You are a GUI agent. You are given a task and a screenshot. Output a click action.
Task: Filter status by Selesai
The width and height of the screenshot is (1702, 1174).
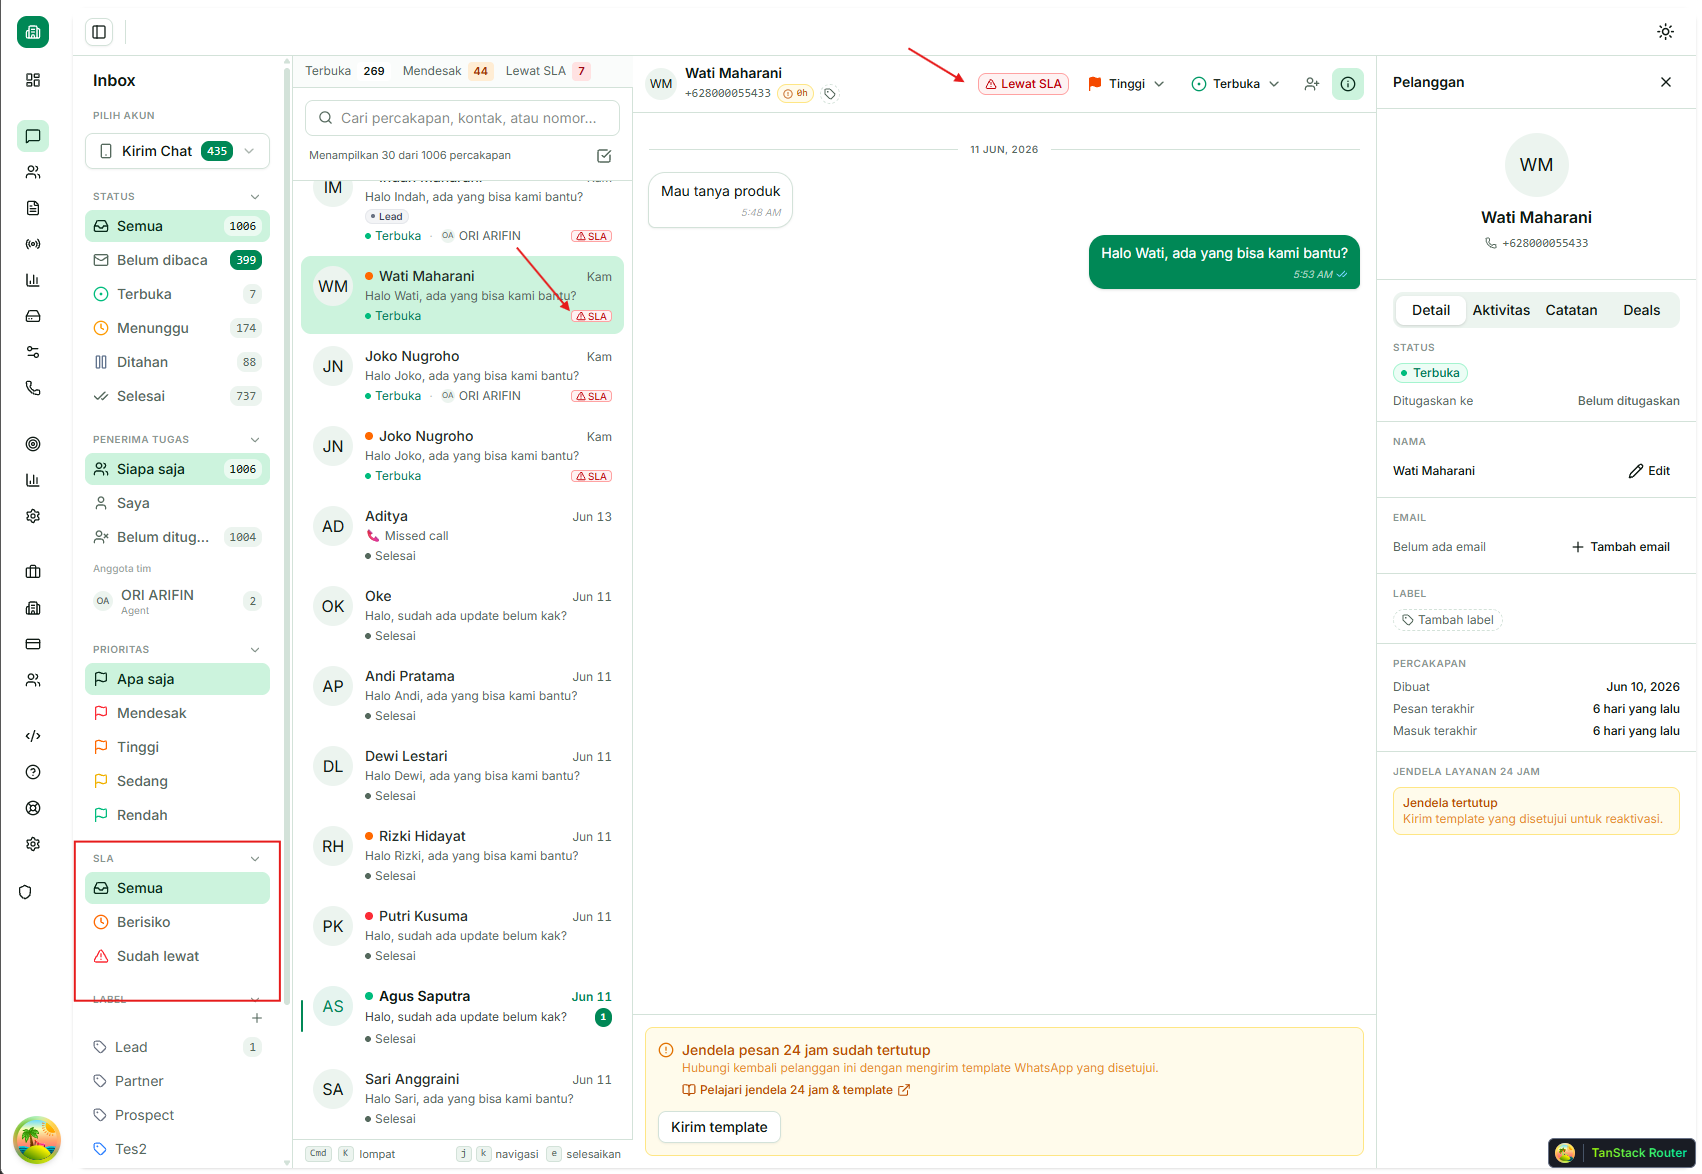pyautogui.click(x=178, y=396)
